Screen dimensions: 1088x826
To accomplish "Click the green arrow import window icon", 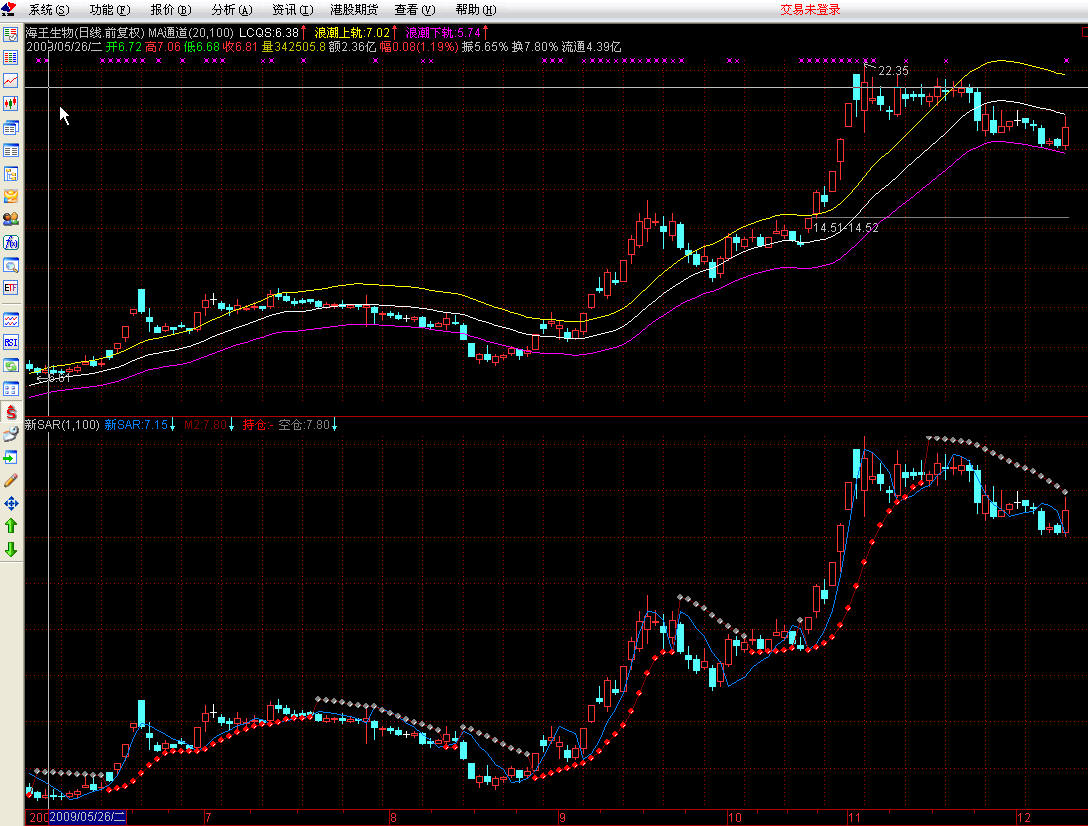I will tap(10, 457).
